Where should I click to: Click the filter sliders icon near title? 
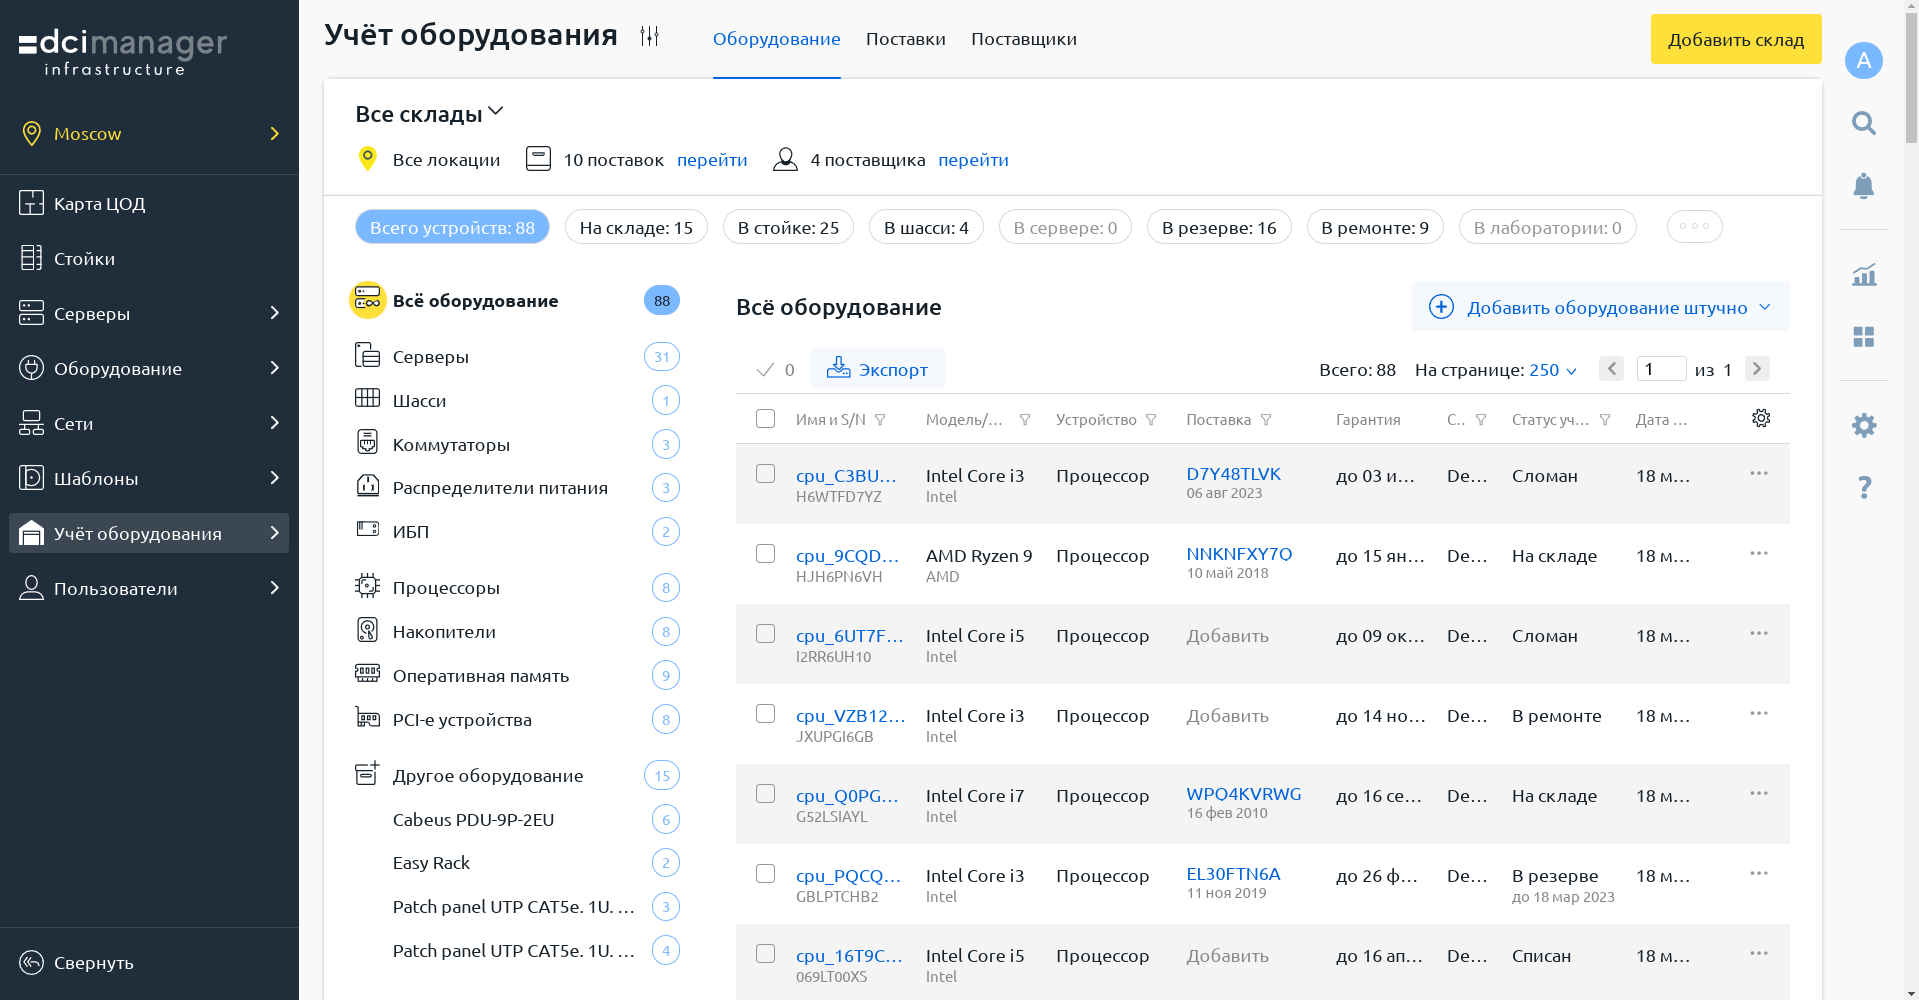650,37
